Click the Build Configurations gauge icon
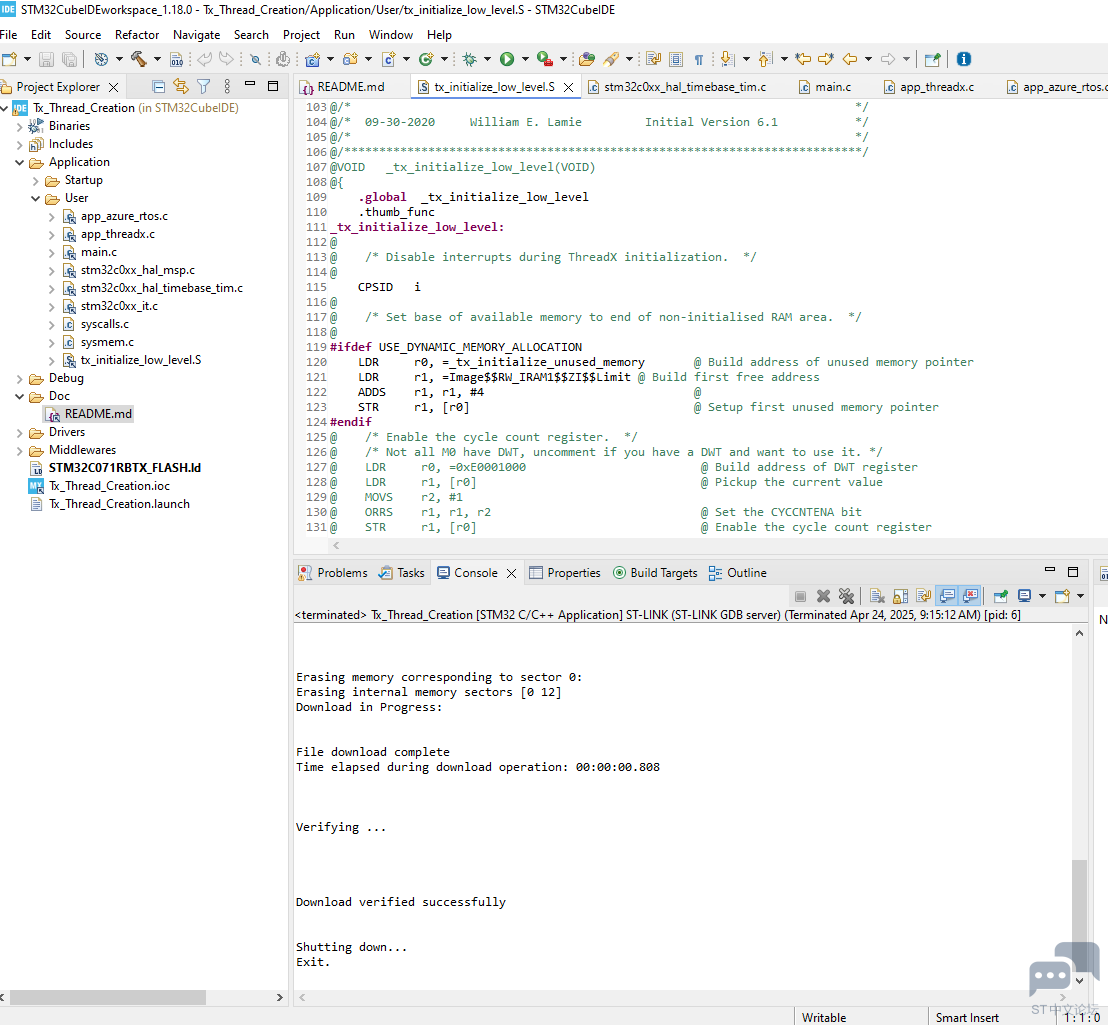 click(x=101, y=59)
